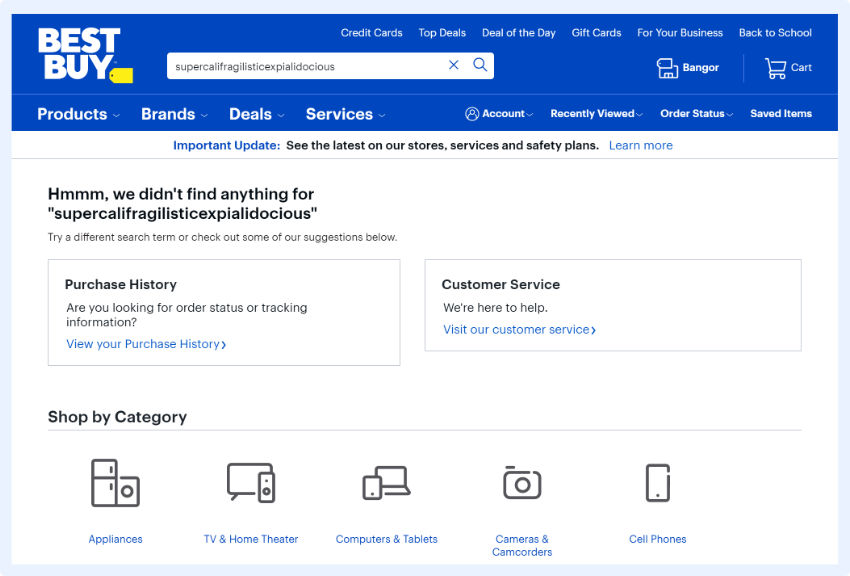Screen dimensions: 850x576
Task: Click inside the search text field
Action: click(x=300, y=66)
